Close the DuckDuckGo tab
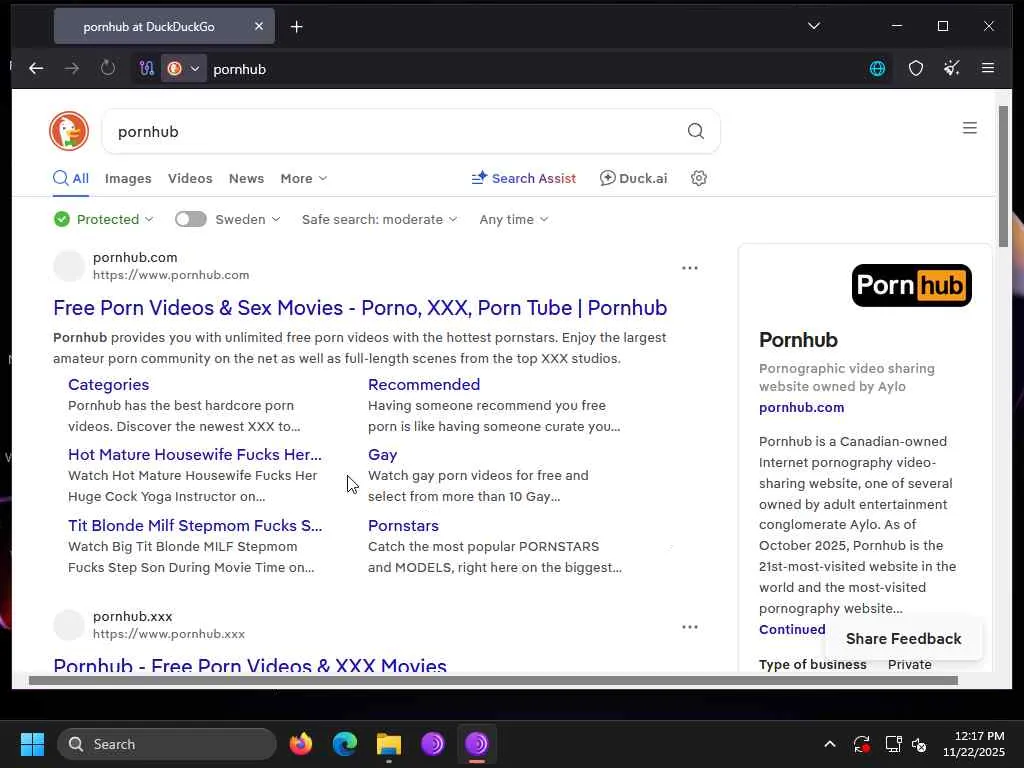Viewport: 1024px width, 768px height. point(259,26)
